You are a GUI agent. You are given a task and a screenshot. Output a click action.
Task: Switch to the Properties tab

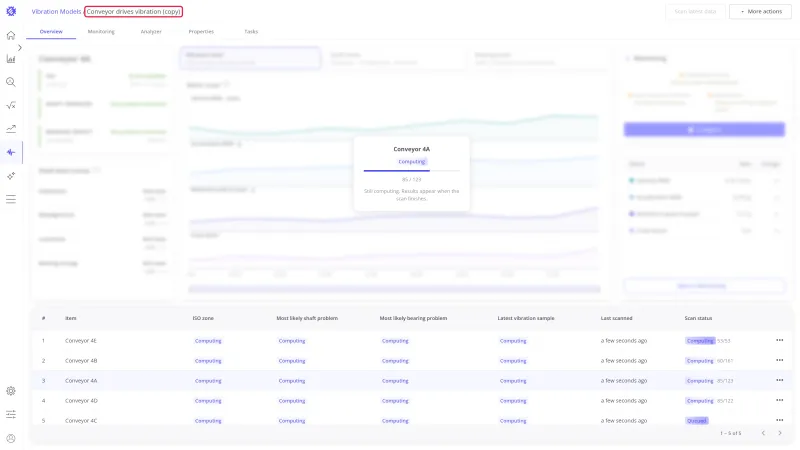click(201, 32)
